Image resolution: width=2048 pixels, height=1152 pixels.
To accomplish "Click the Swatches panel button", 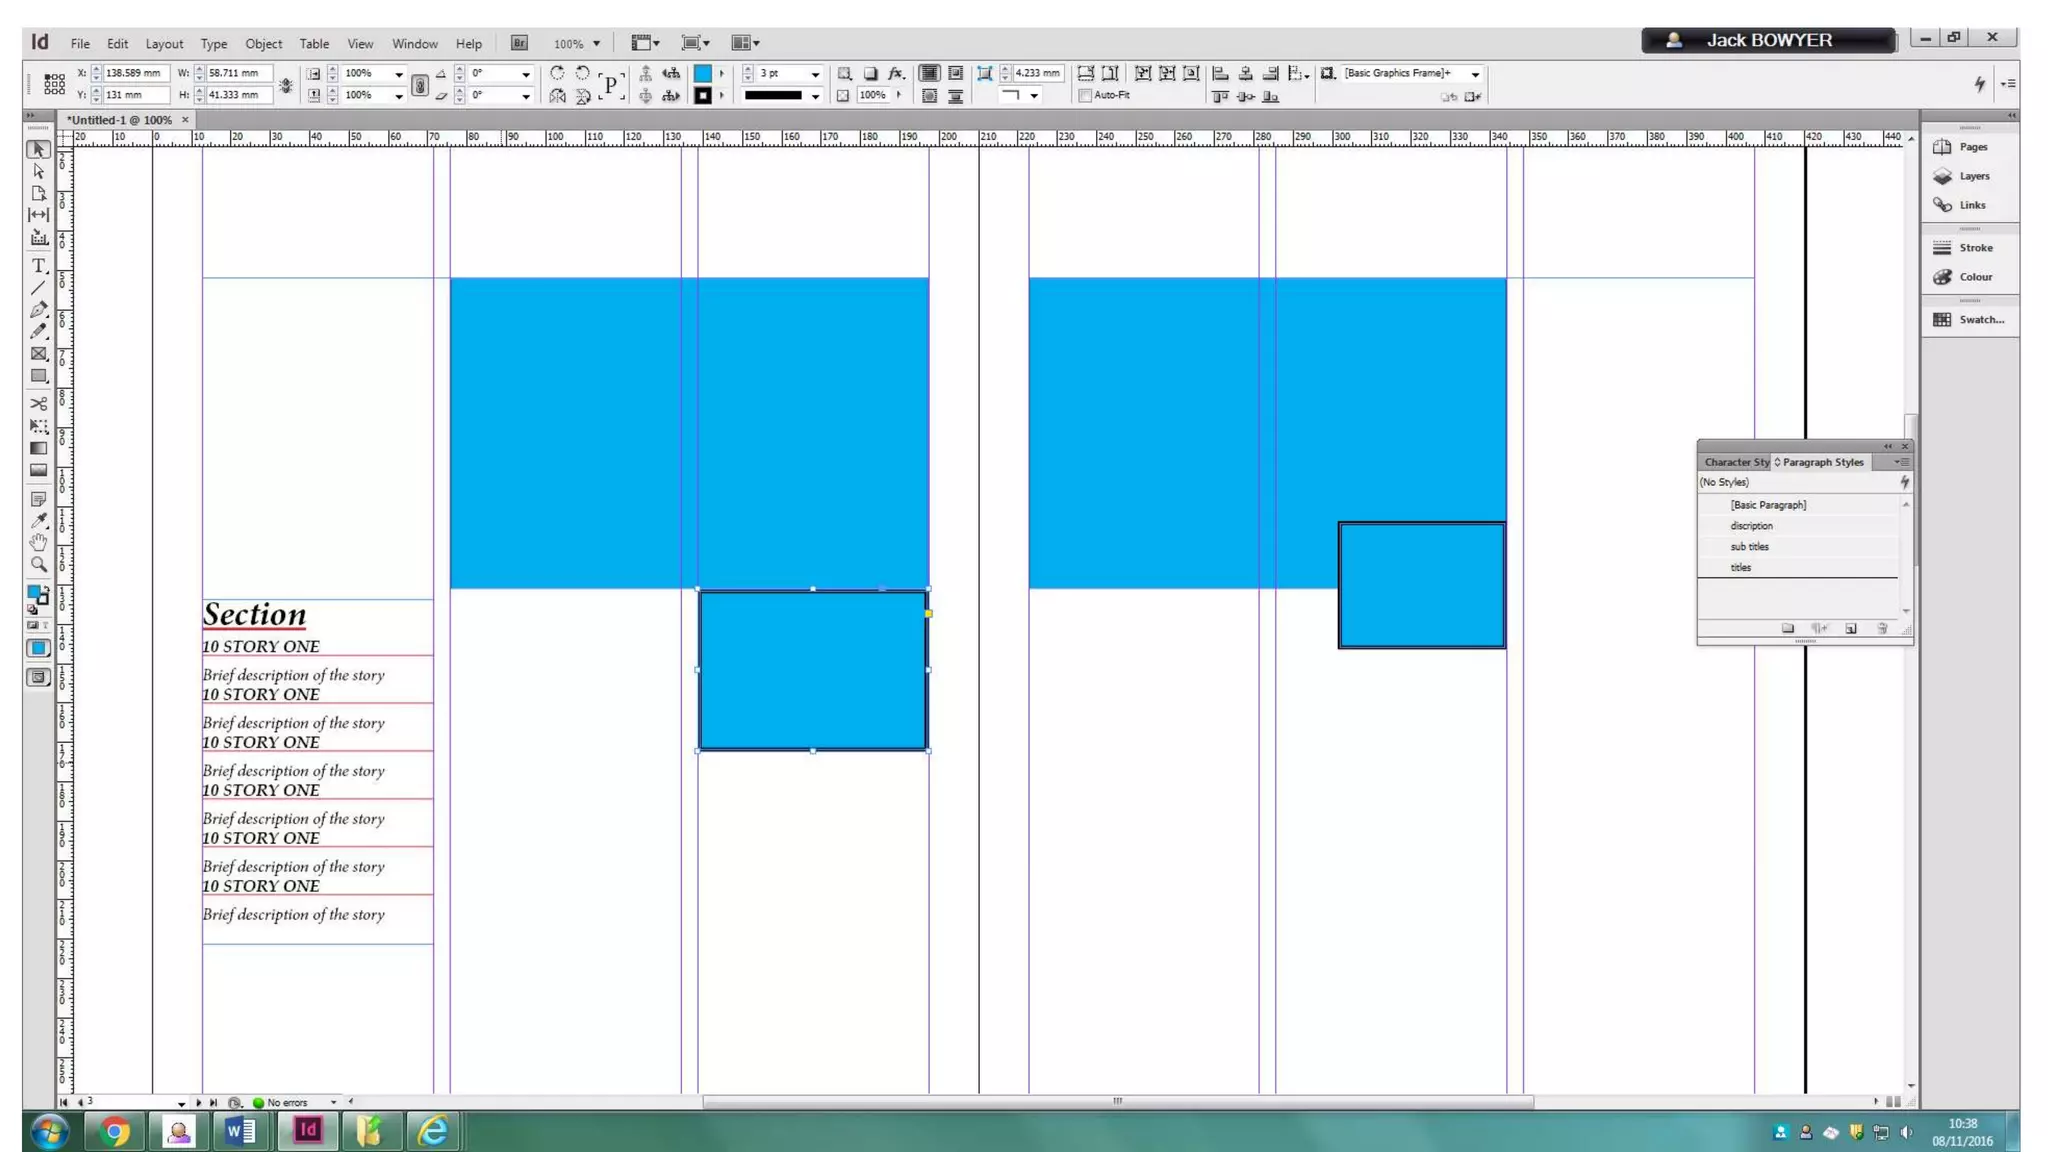I will 1969,320.
